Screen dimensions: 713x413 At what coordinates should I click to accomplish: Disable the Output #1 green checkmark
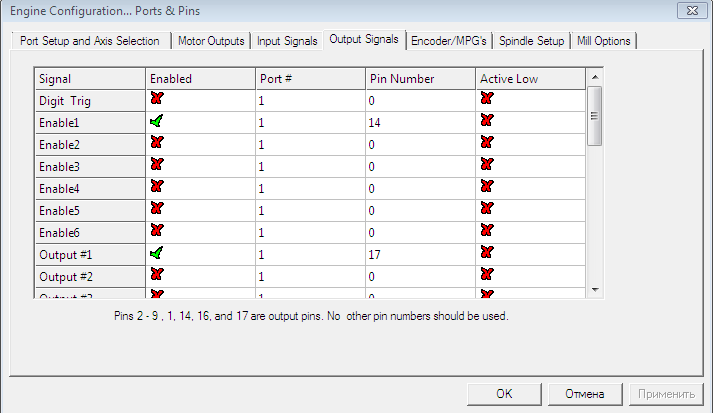pos(156,253)
